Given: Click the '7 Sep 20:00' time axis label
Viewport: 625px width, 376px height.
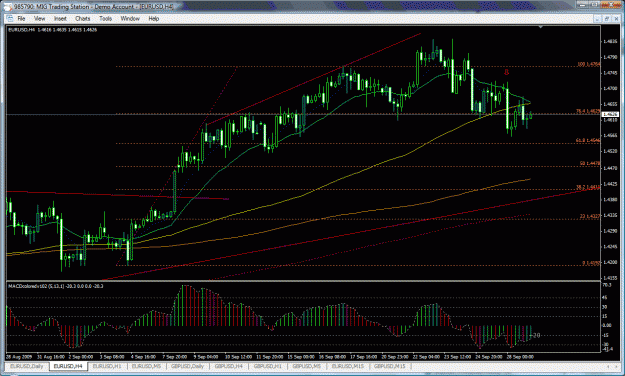Looking at the screenshot, I should (174, 357).
